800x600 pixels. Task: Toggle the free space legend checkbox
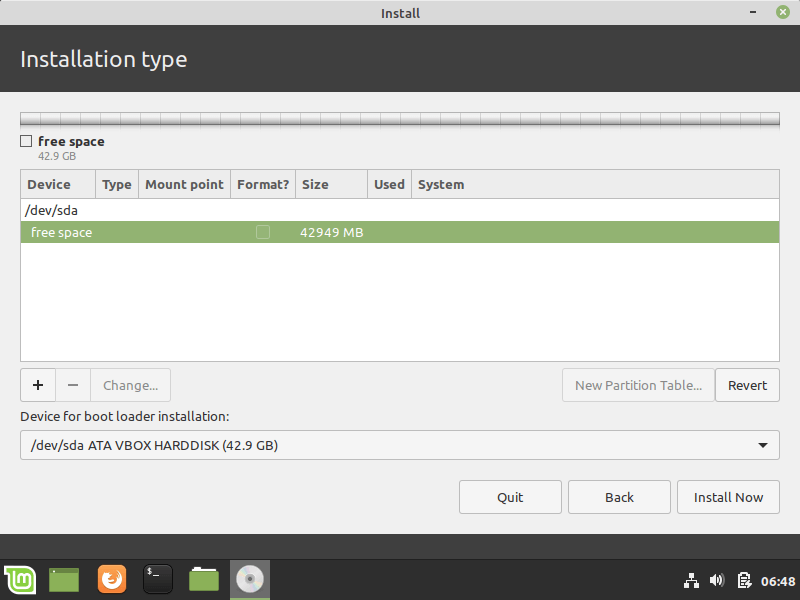click(x=26, y=141)
